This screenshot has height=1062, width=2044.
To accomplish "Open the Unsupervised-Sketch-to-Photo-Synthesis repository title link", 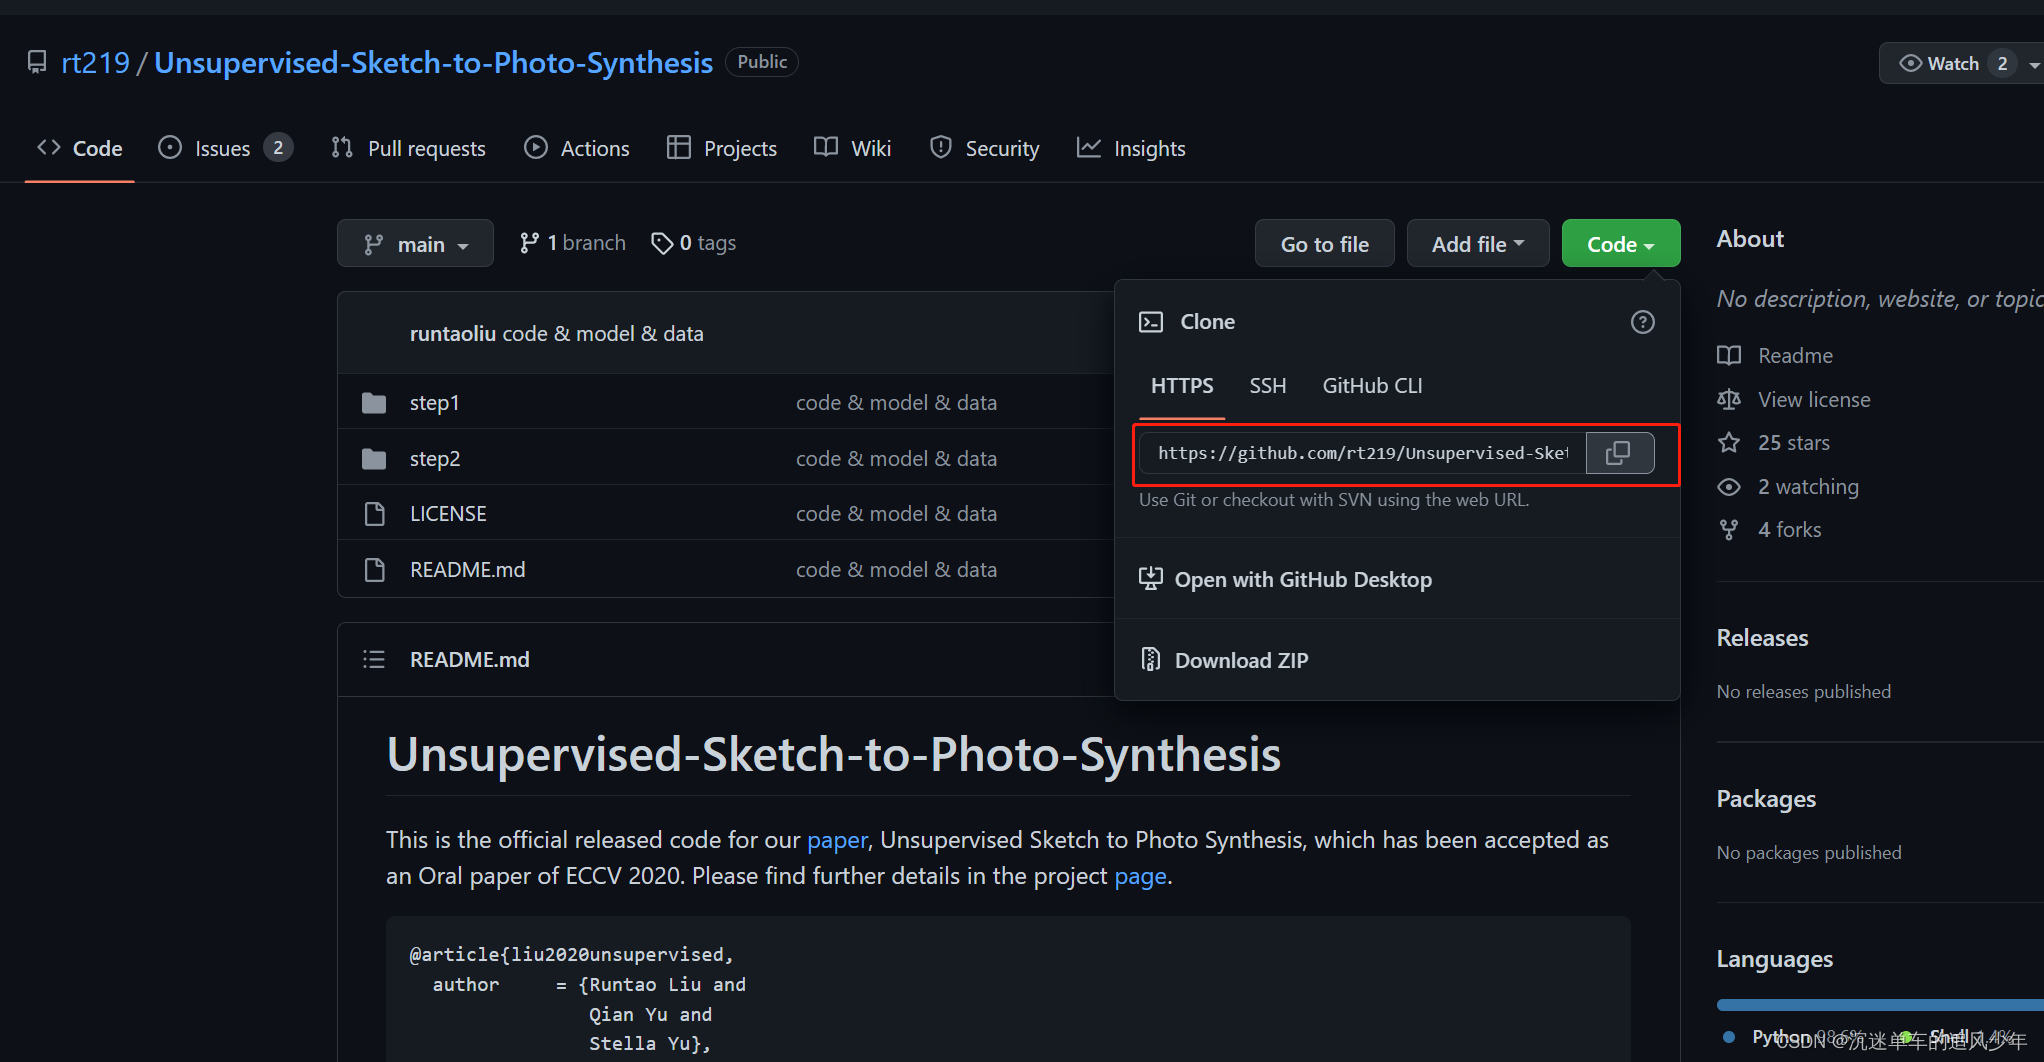I will click(x=433, y=63).
